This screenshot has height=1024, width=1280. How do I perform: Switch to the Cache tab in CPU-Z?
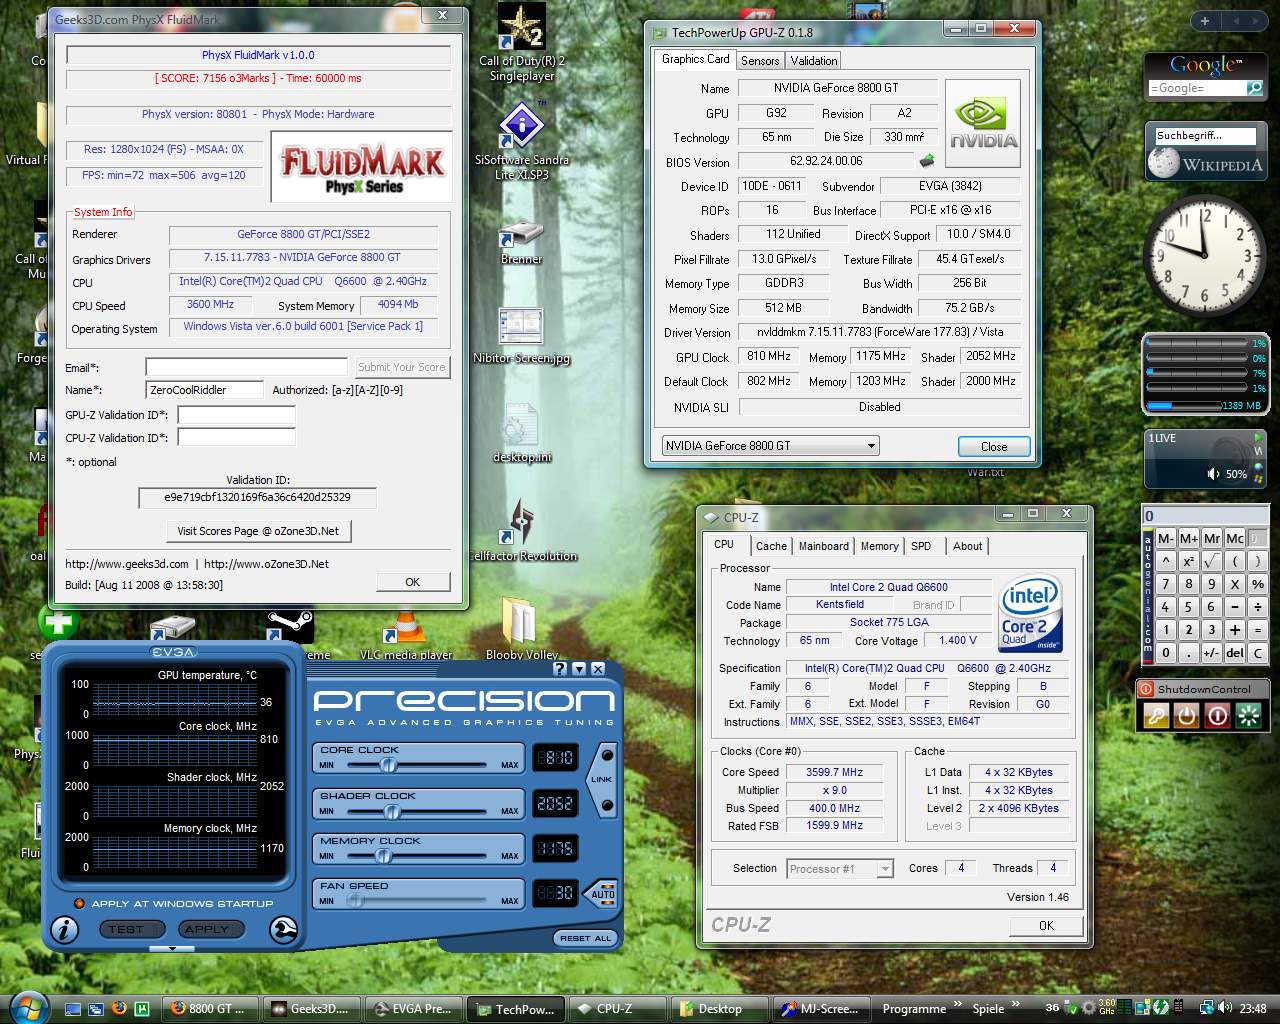pos(771,546)
